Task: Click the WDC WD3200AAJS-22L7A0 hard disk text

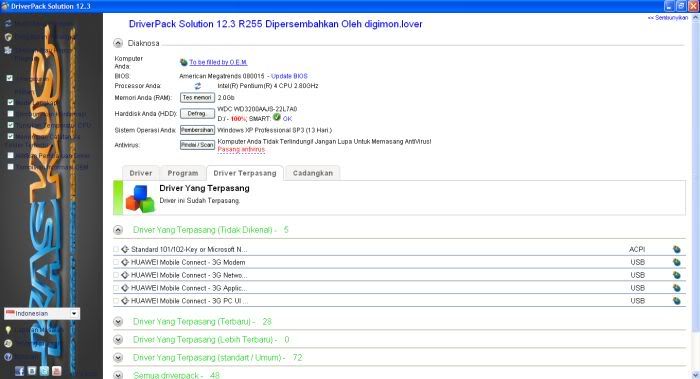Action: click(257, 109)
